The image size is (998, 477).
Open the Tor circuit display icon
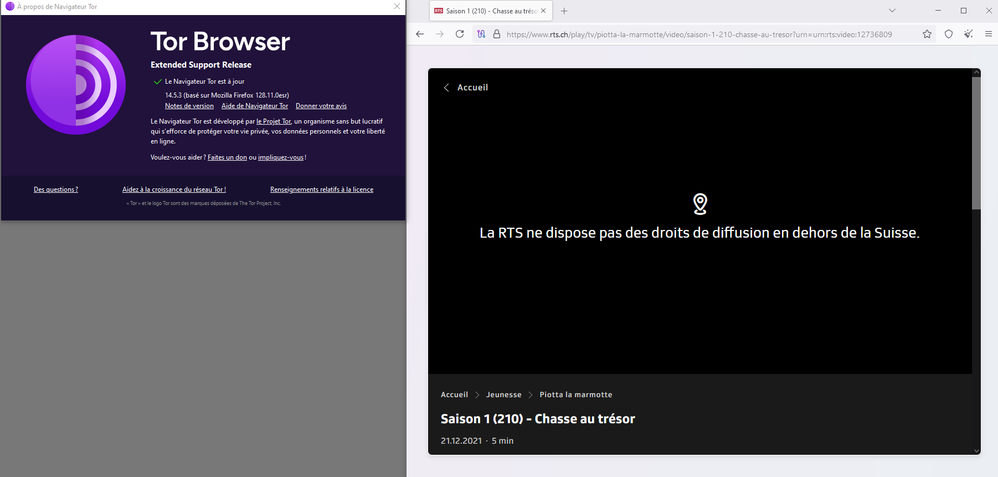point(481,33)
